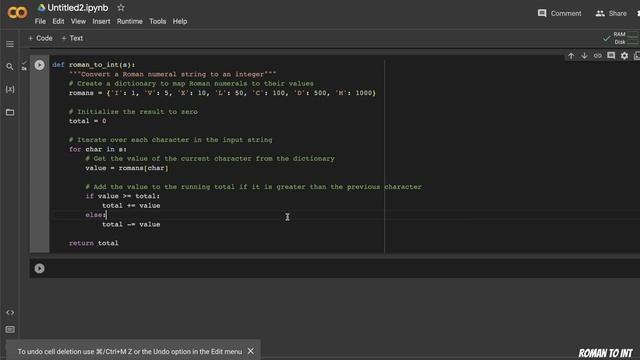Open the View menu
This screenshot has height=360, width=640.
(78, 22)
